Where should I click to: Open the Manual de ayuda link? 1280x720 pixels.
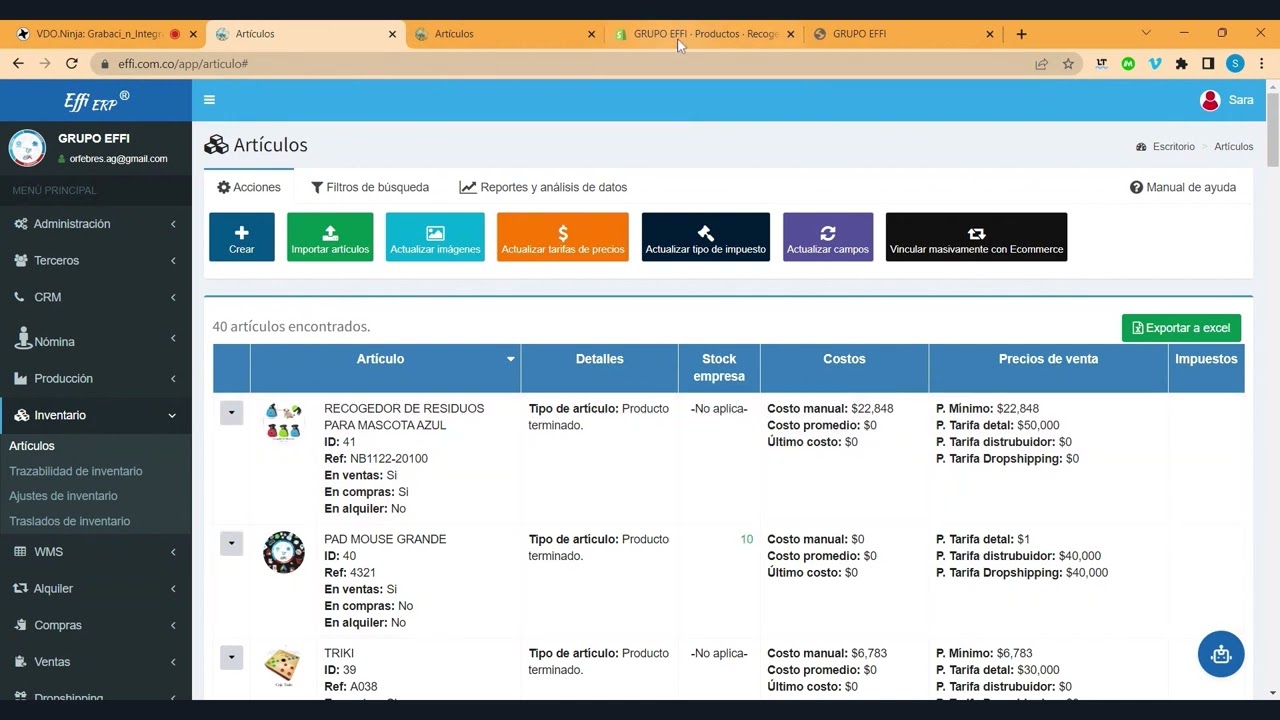tap(1183, 187)
